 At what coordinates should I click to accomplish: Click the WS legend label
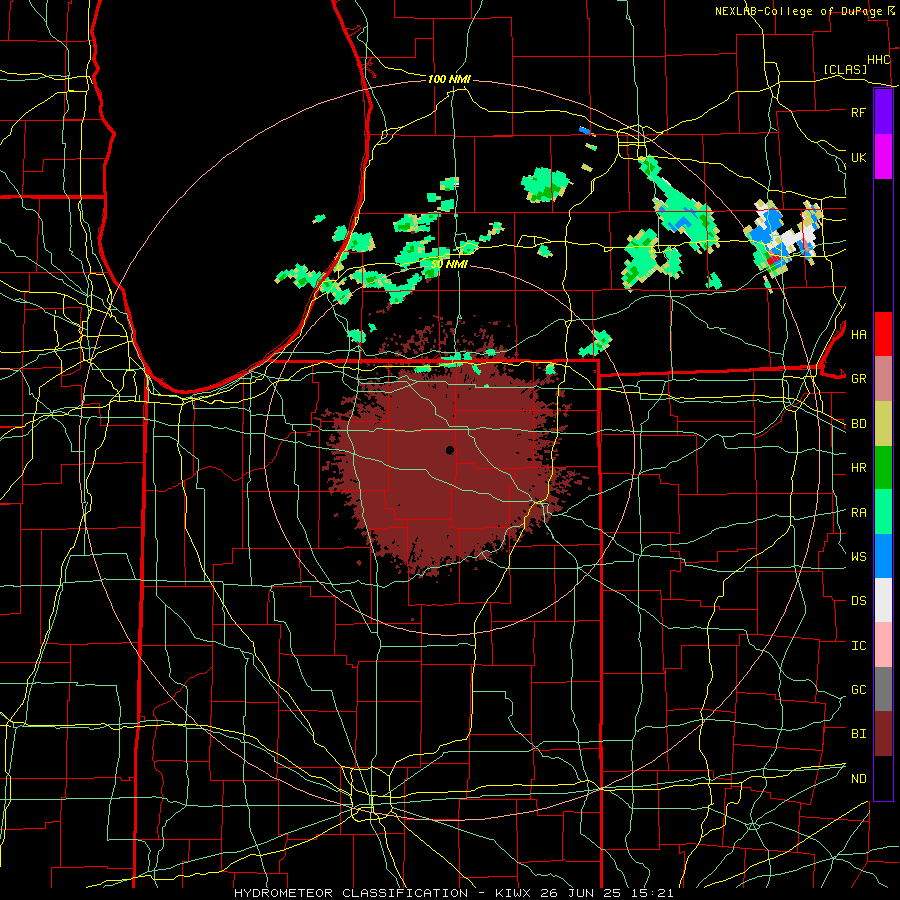click(x=858, y=556)
